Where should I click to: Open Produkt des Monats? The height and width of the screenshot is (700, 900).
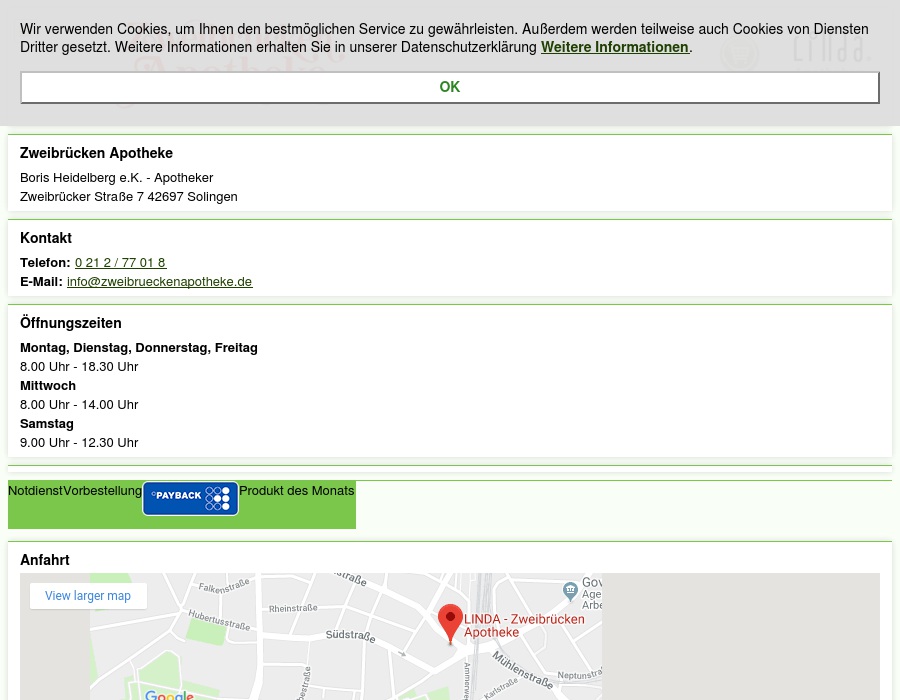tap(296, 490)
